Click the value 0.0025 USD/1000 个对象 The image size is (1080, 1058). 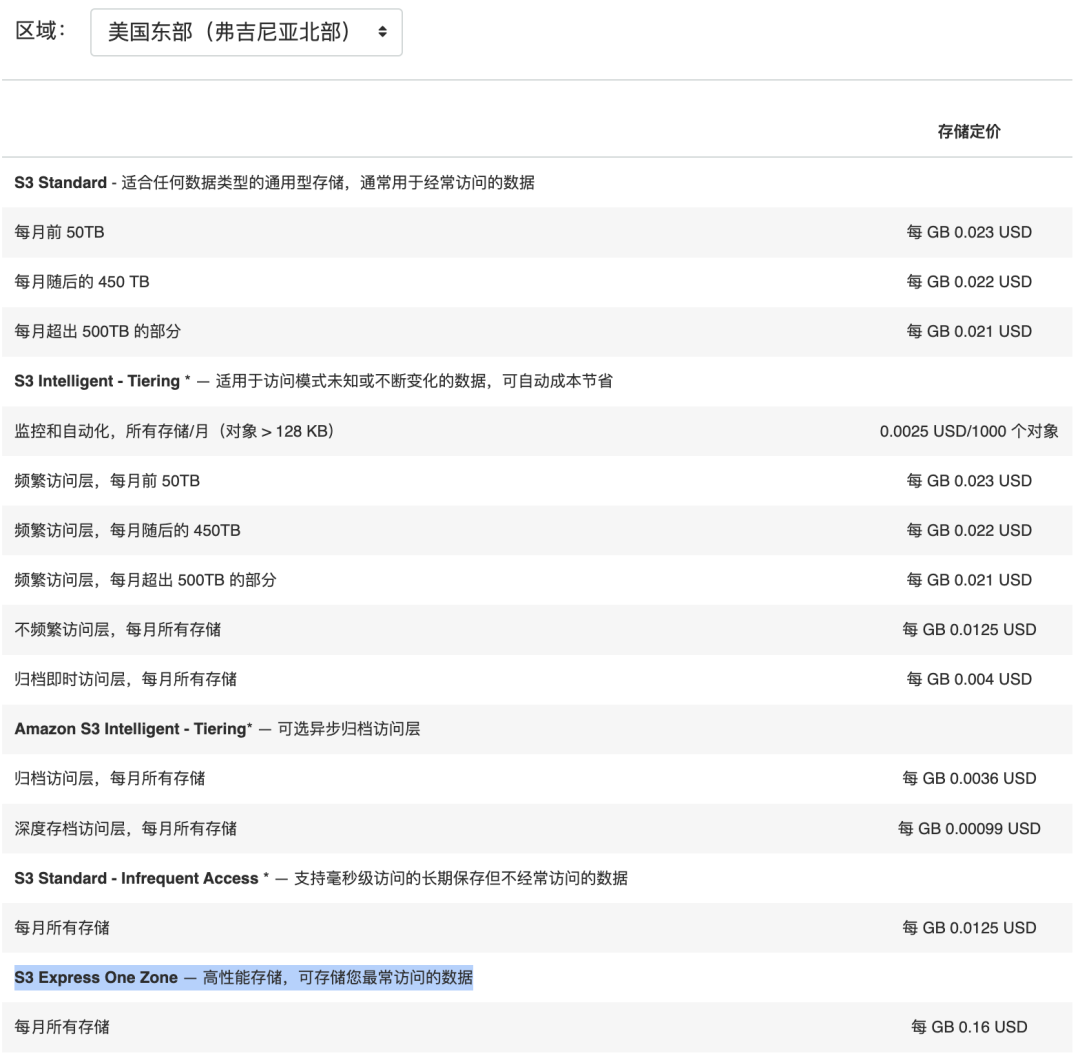click(968, 431)
